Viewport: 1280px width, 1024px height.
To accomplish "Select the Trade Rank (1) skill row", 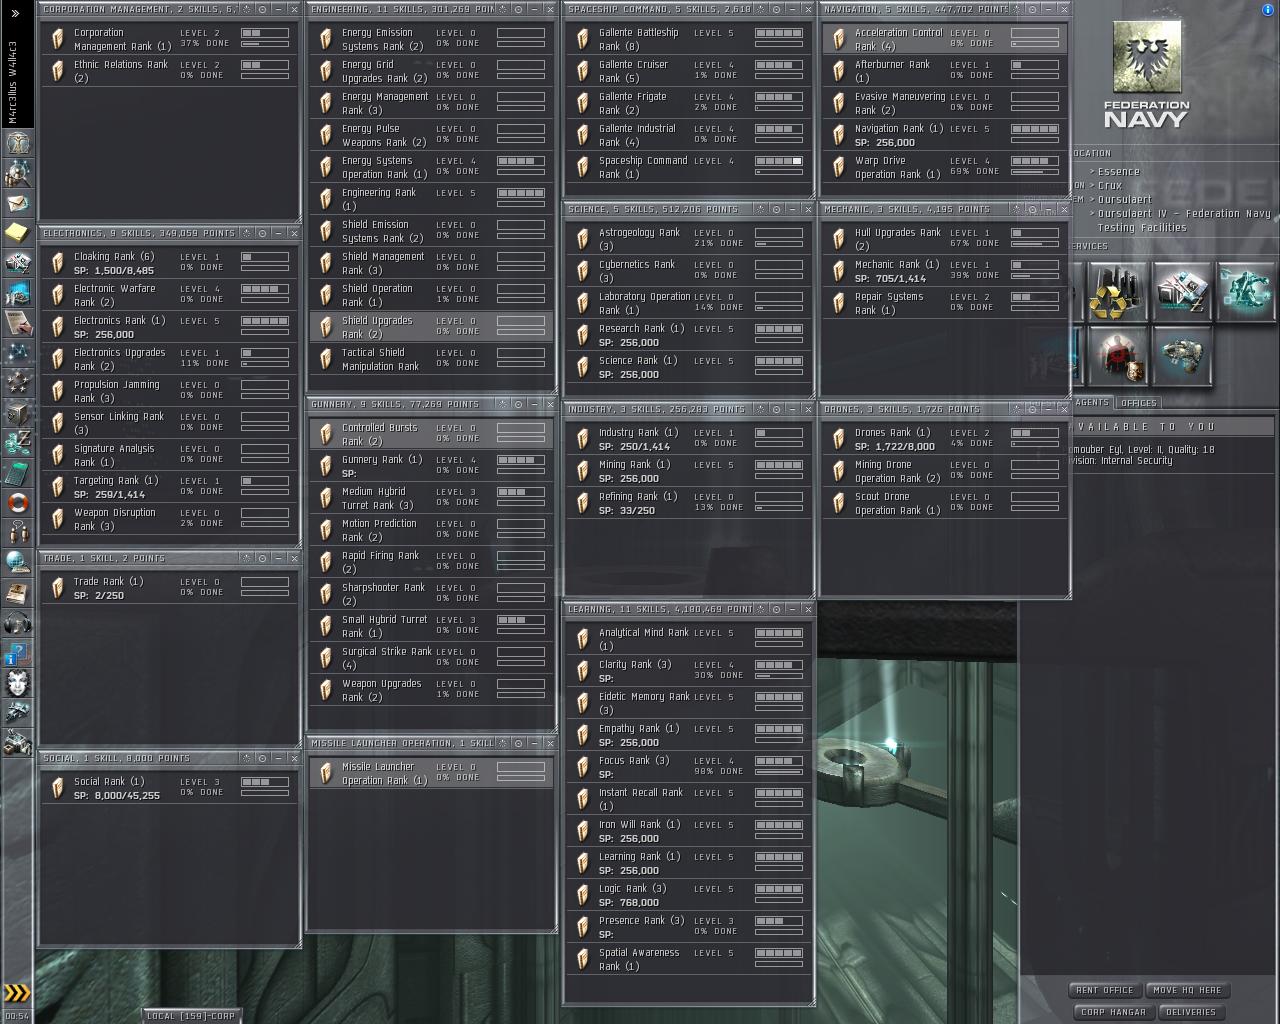I will (x=170, y=588).
